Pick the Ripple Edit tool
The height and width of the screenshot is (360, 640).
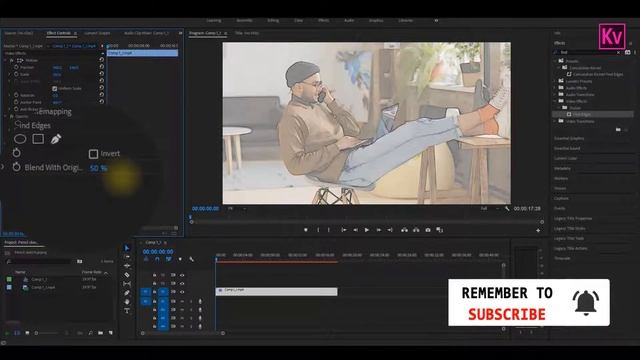(127, 266)
